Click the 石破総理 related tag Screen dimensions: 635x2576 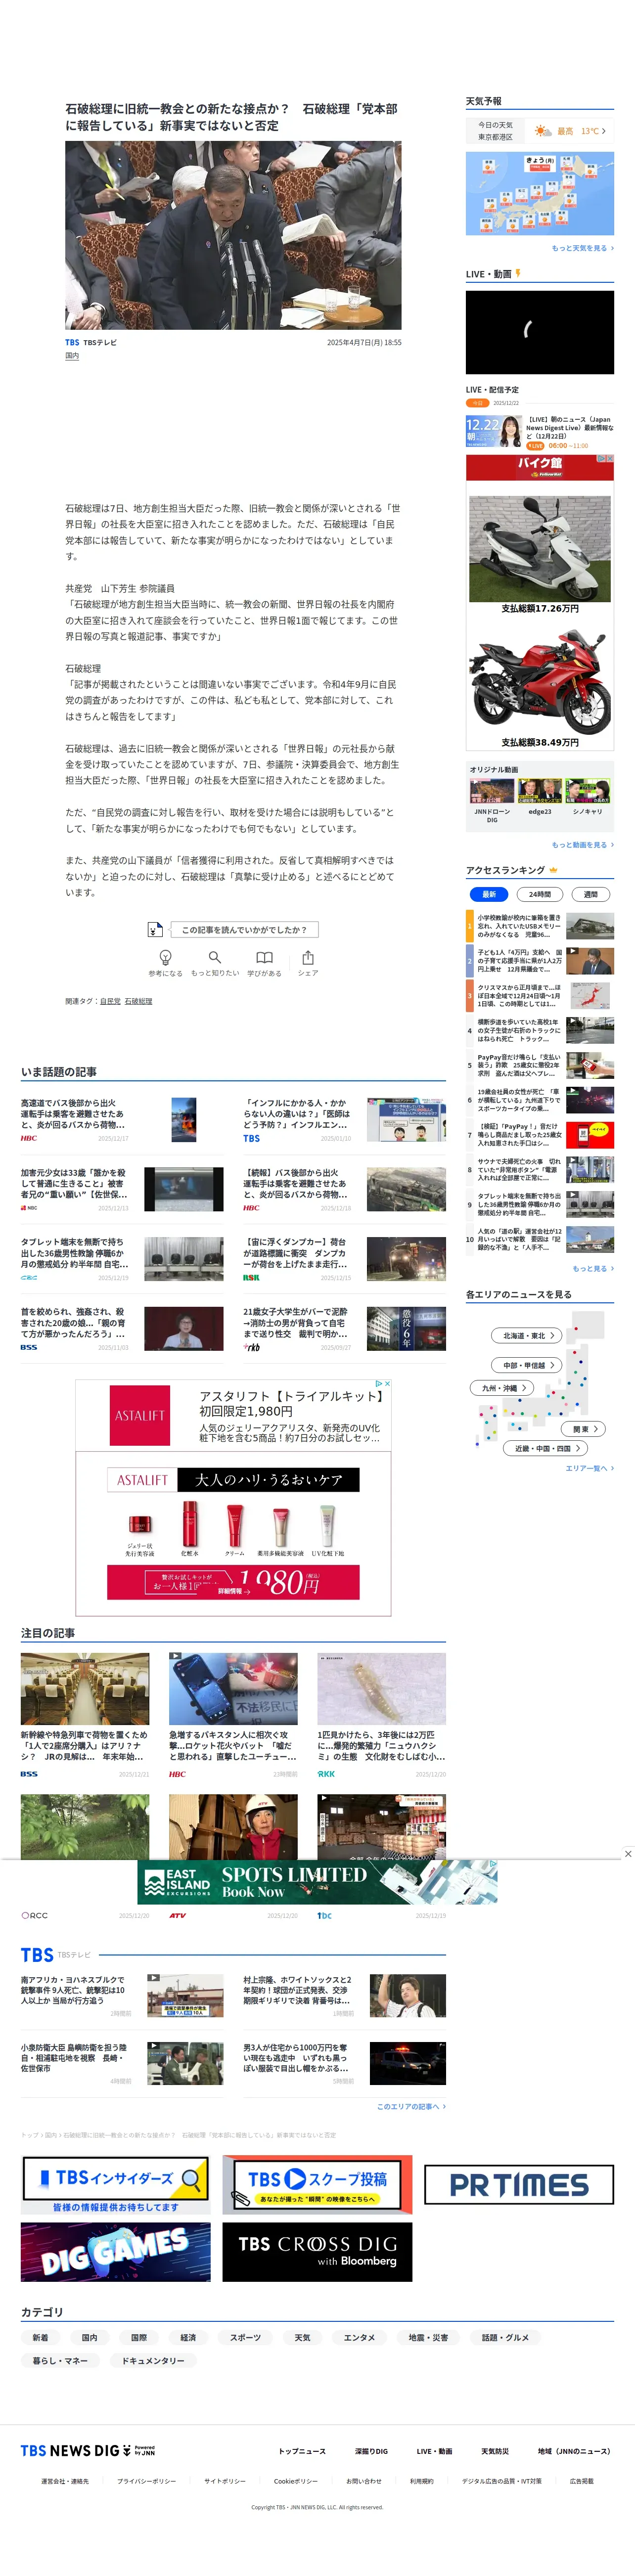click(138, 1001)
